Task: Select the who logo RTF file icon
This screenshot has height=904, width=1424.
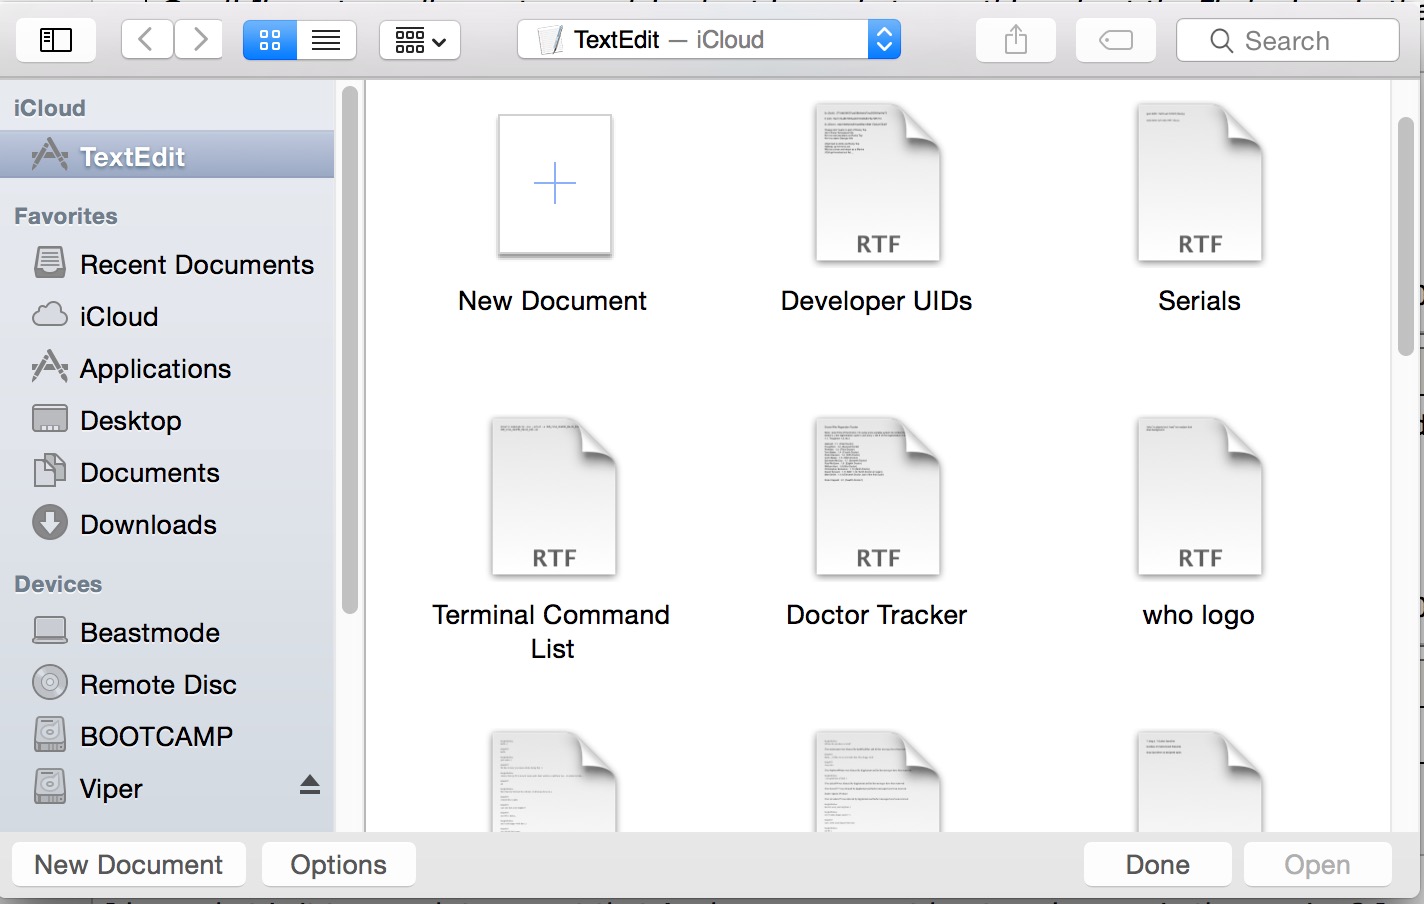Action: tap(1200, 497)
